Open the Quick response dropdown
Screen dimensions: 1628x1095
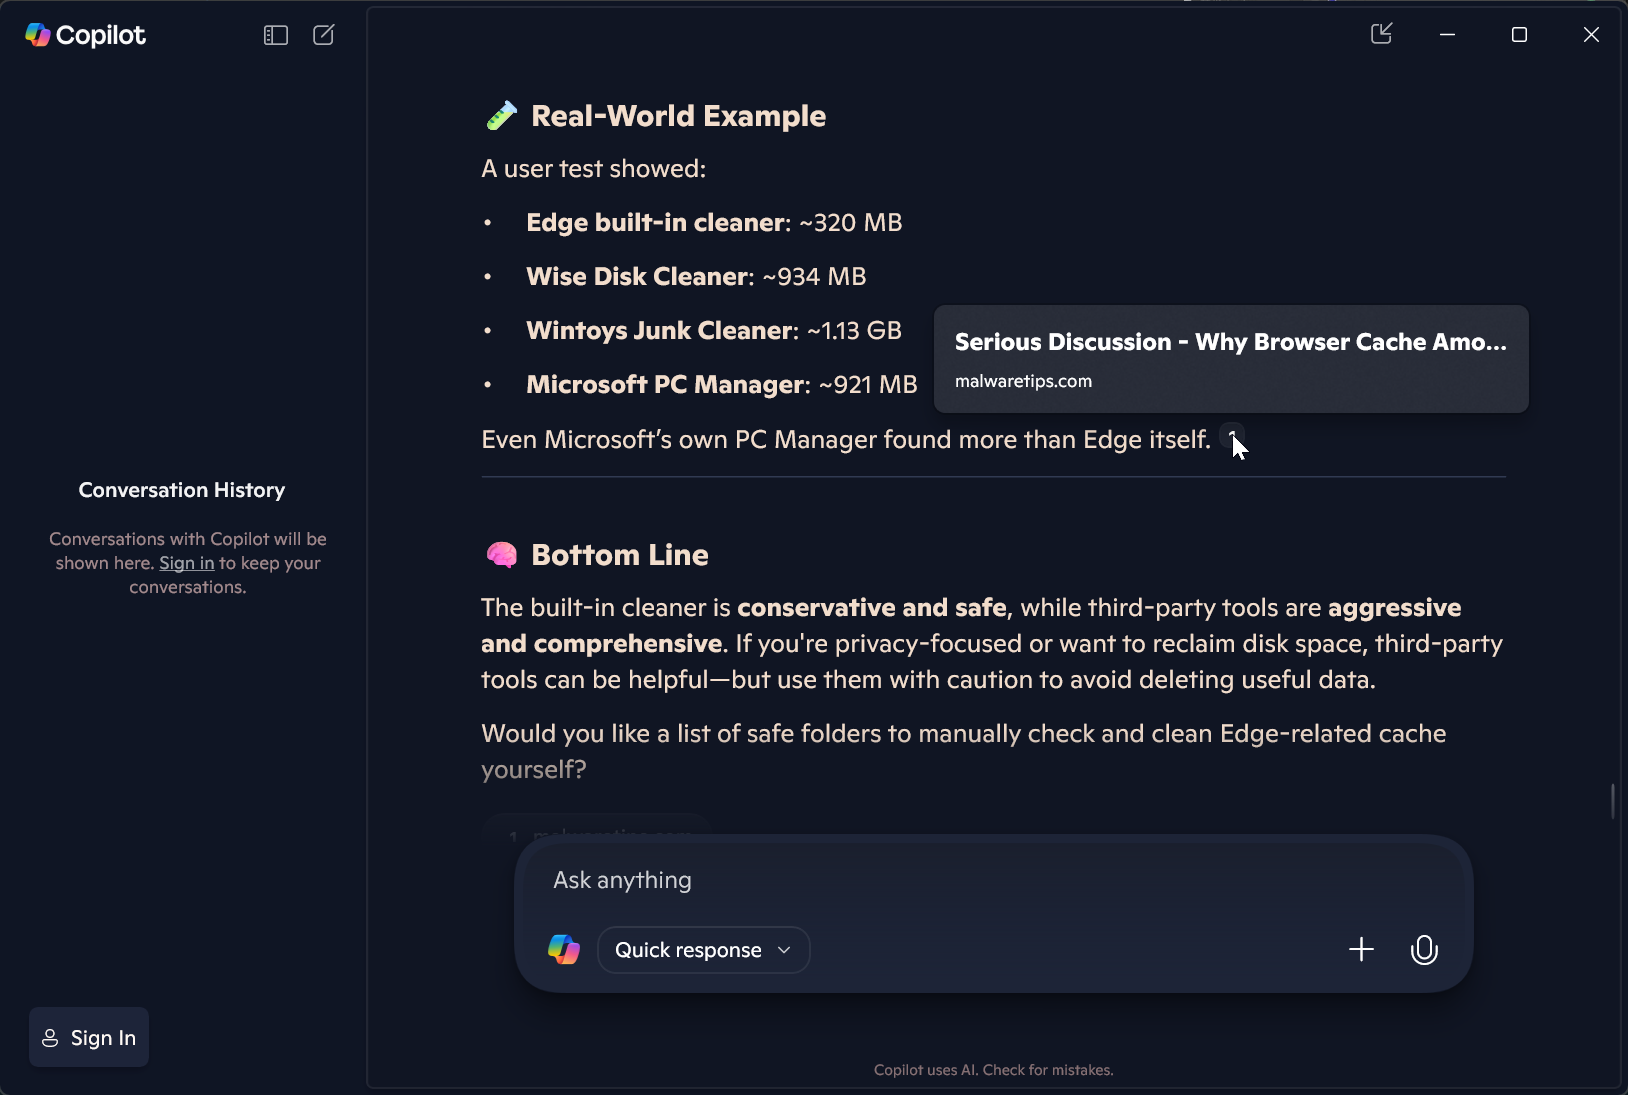(703, 950)
